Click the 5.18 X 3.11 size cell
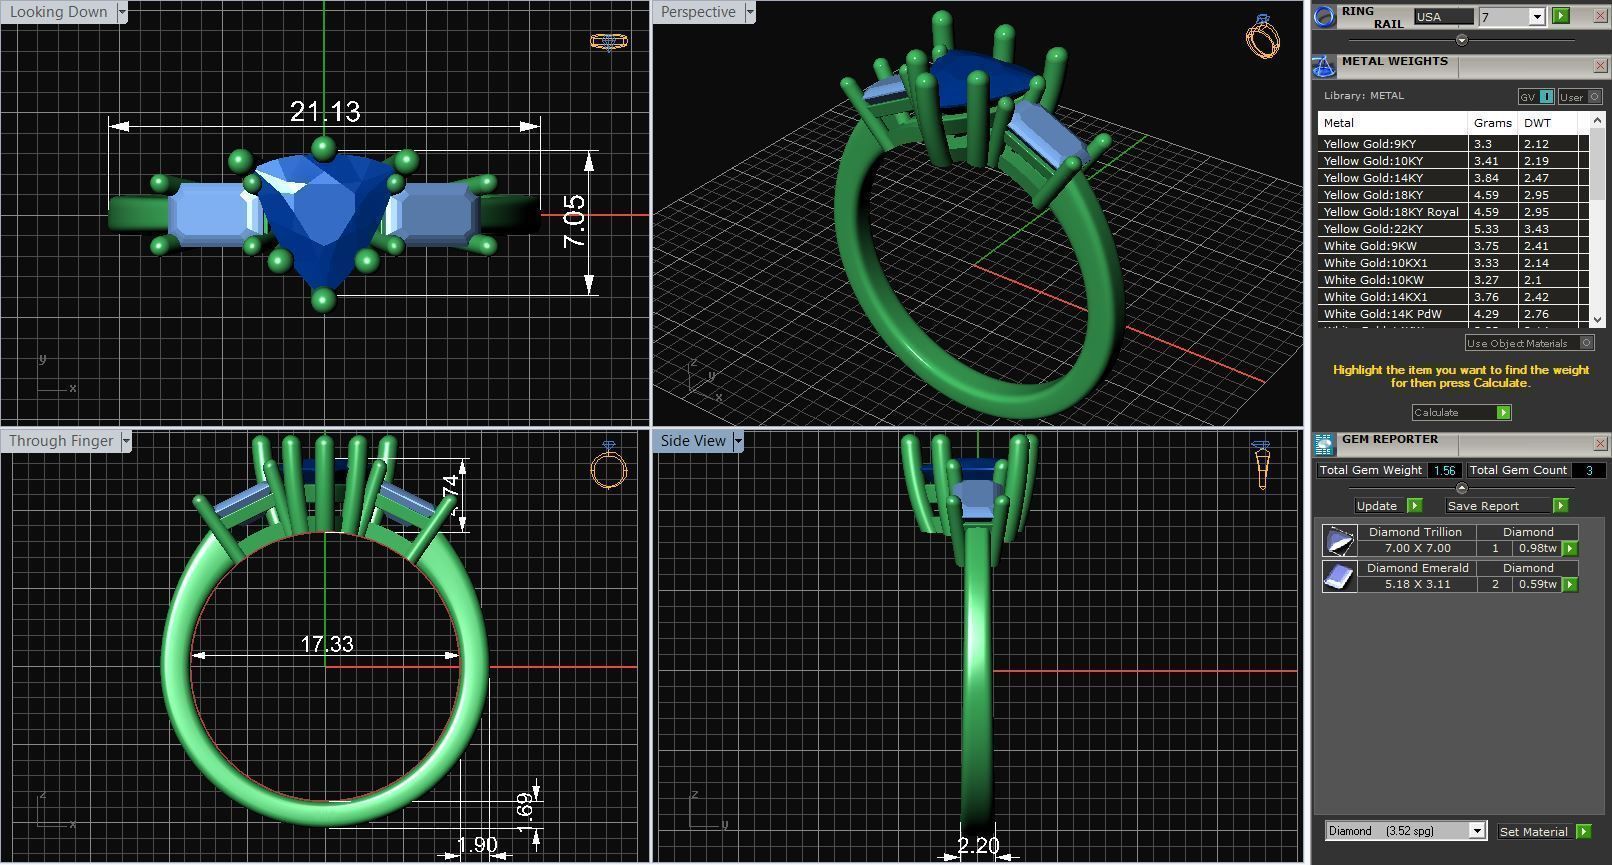 click(1417, 584)
